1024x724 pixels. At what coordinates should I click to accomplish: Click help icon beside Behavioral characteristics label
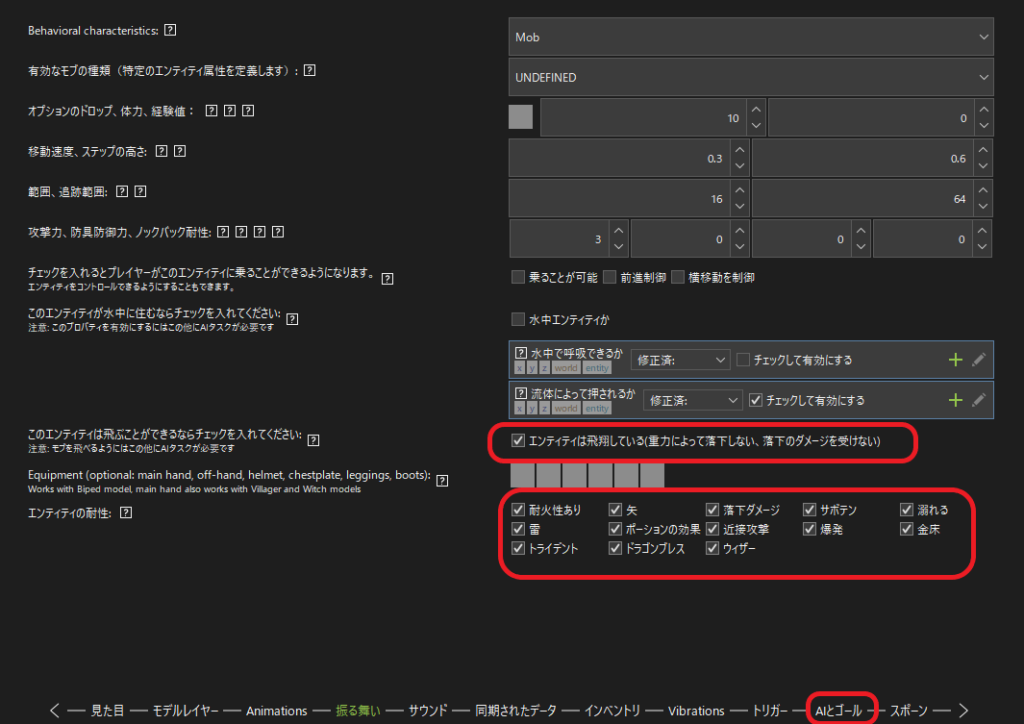pyautogui.click(x=170, y=31)
